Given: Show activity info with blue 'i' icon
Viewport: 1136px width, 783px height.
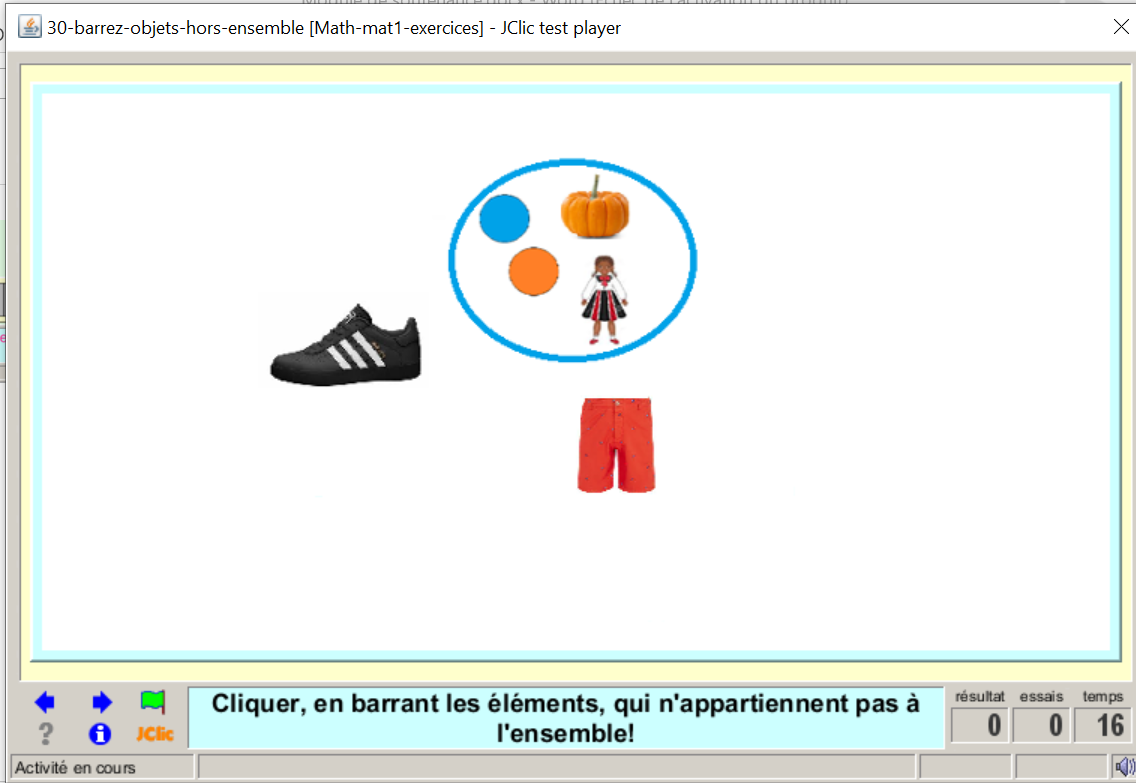Looking at the screenshot, I should (100, 734).
